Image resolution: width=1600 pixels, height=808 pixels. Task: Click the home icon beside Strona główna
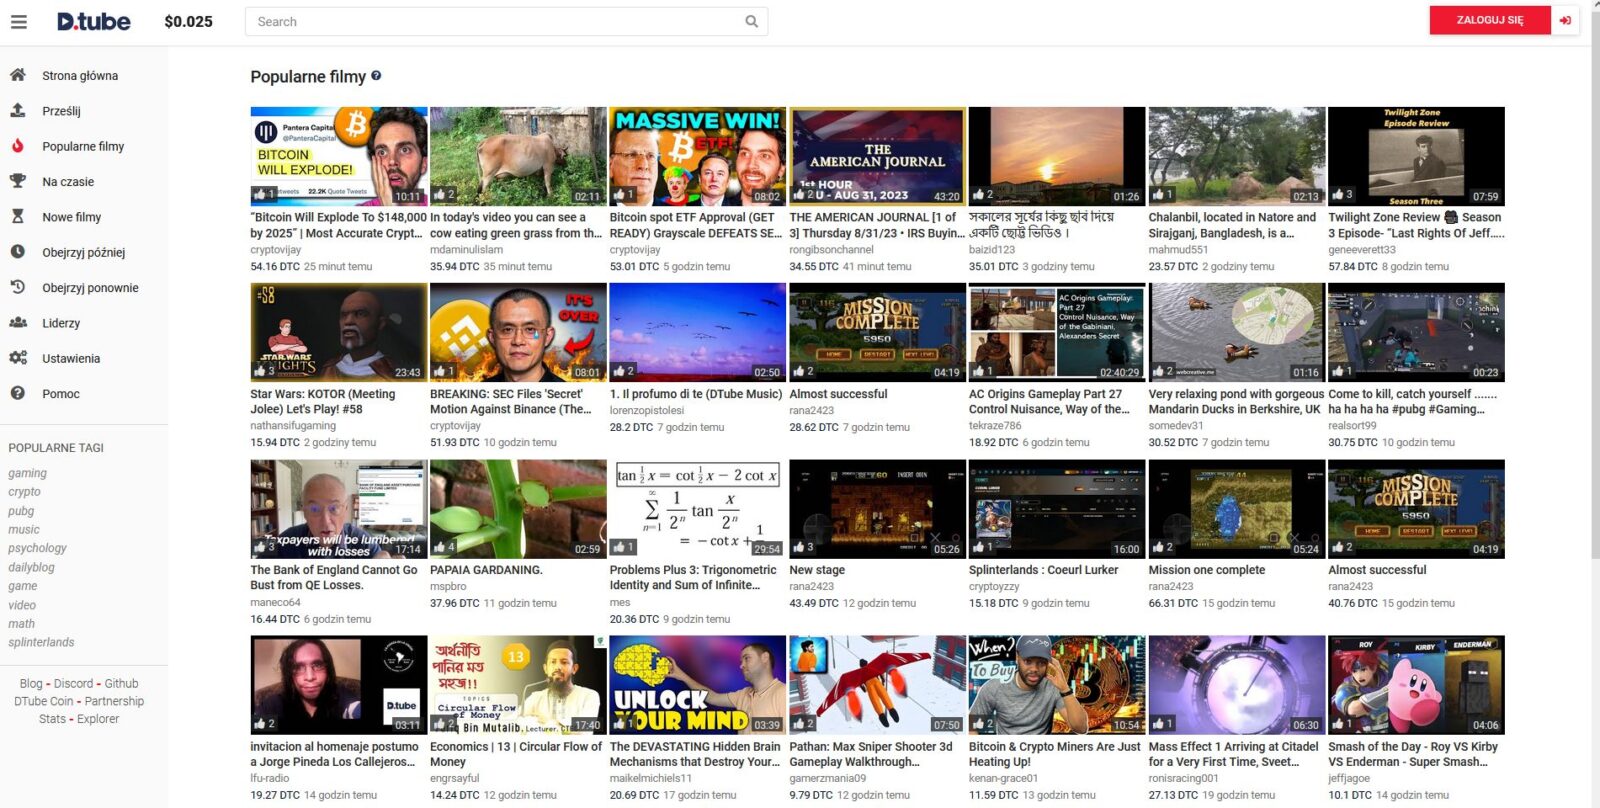(x=17, y=75)
